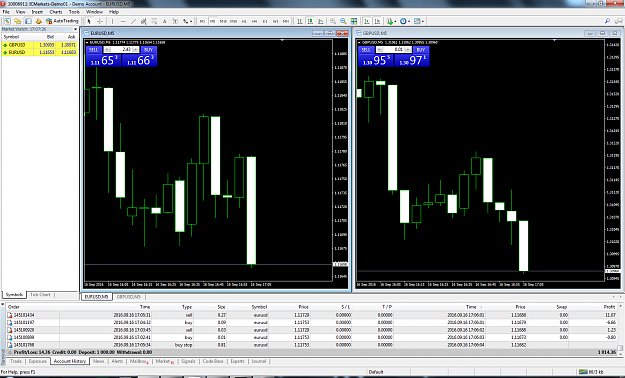Screen dimensions: 625x378
Task: Click the Zoom In magnifier icon
Action: 332,21
